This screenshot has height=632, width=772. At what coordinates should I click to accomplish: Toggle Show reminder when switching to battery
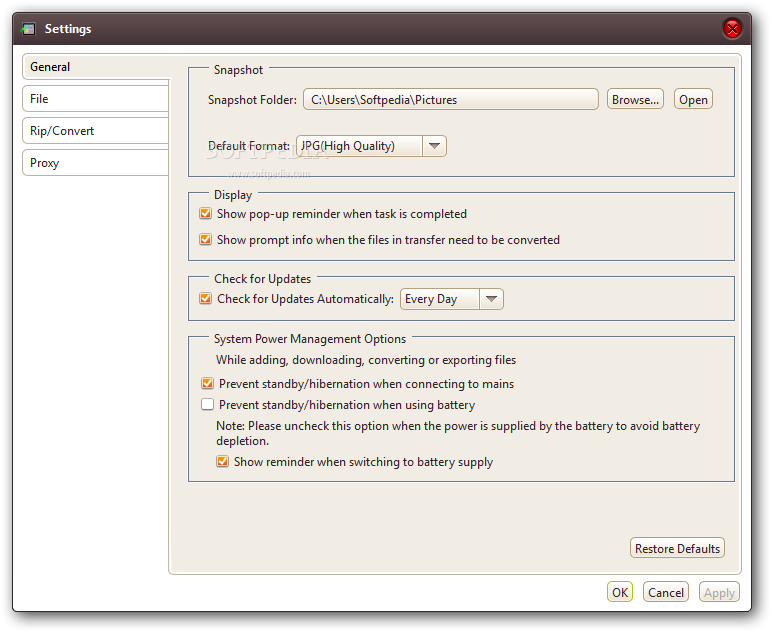(223, 462)
